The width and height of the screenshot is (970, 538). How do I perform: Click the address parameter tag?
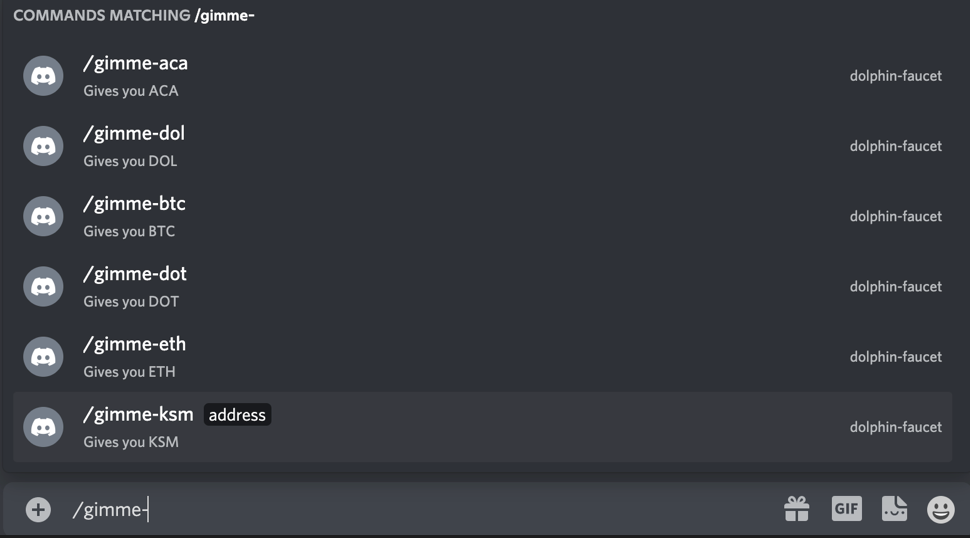pos(237,415)
